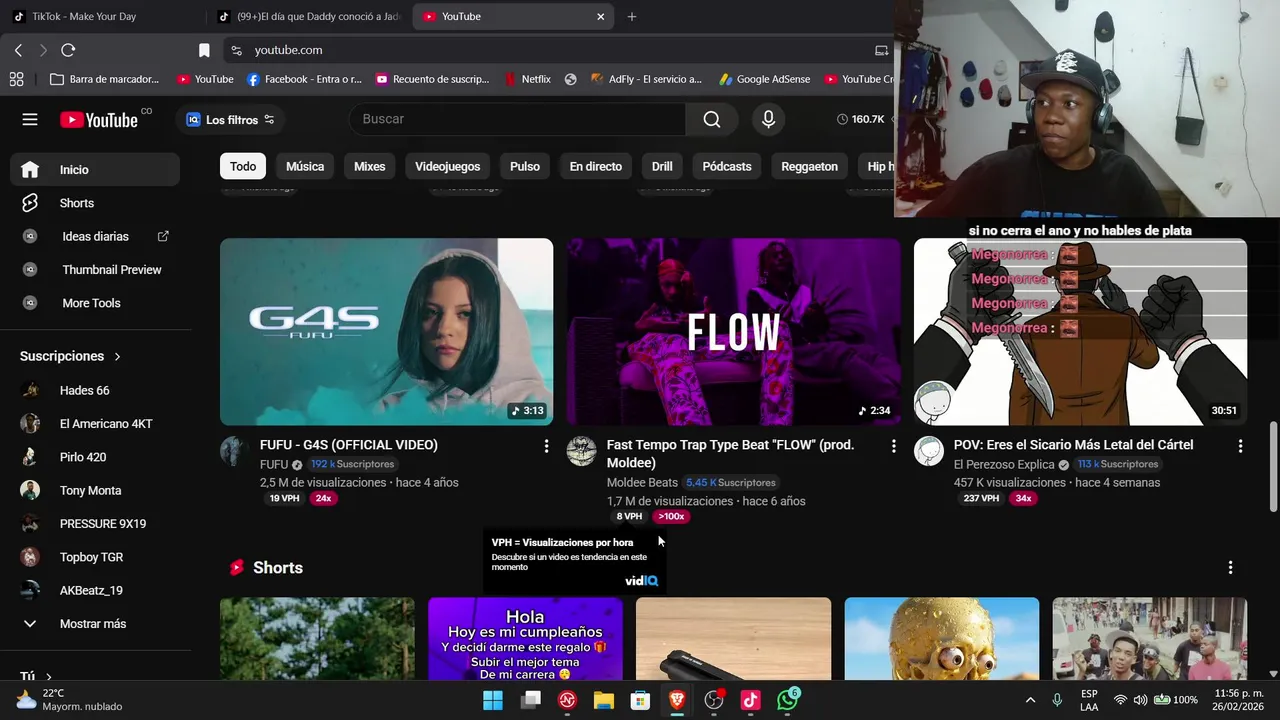Switch to TikTok Make Your Day tab

(x=84, y=16)
